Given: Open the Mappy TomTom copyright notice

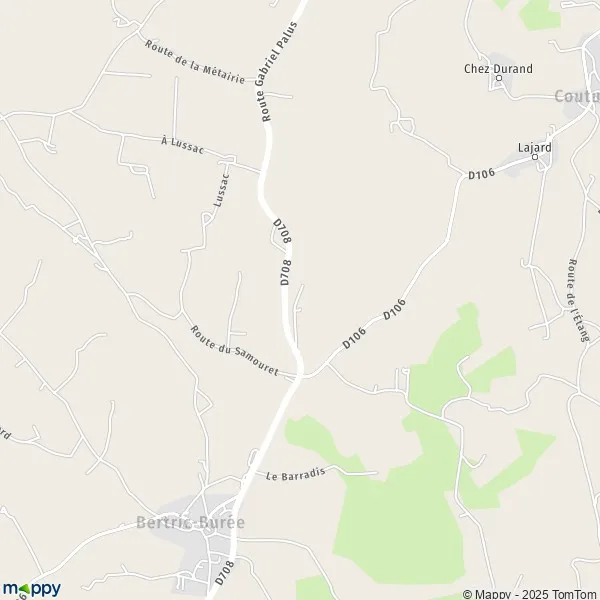Looking at the screenshot, I should tap(531, 594).
